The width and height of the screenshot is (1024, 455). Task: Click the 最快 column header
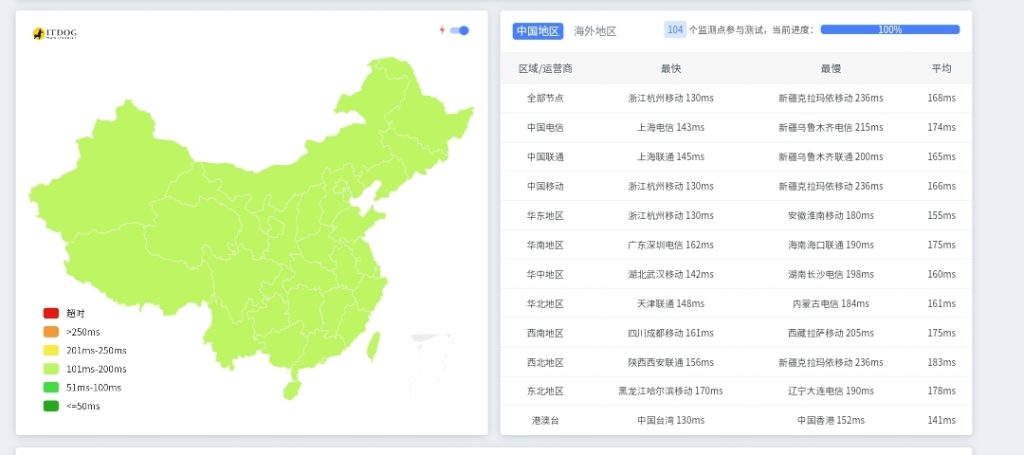(x=670, y=68)
